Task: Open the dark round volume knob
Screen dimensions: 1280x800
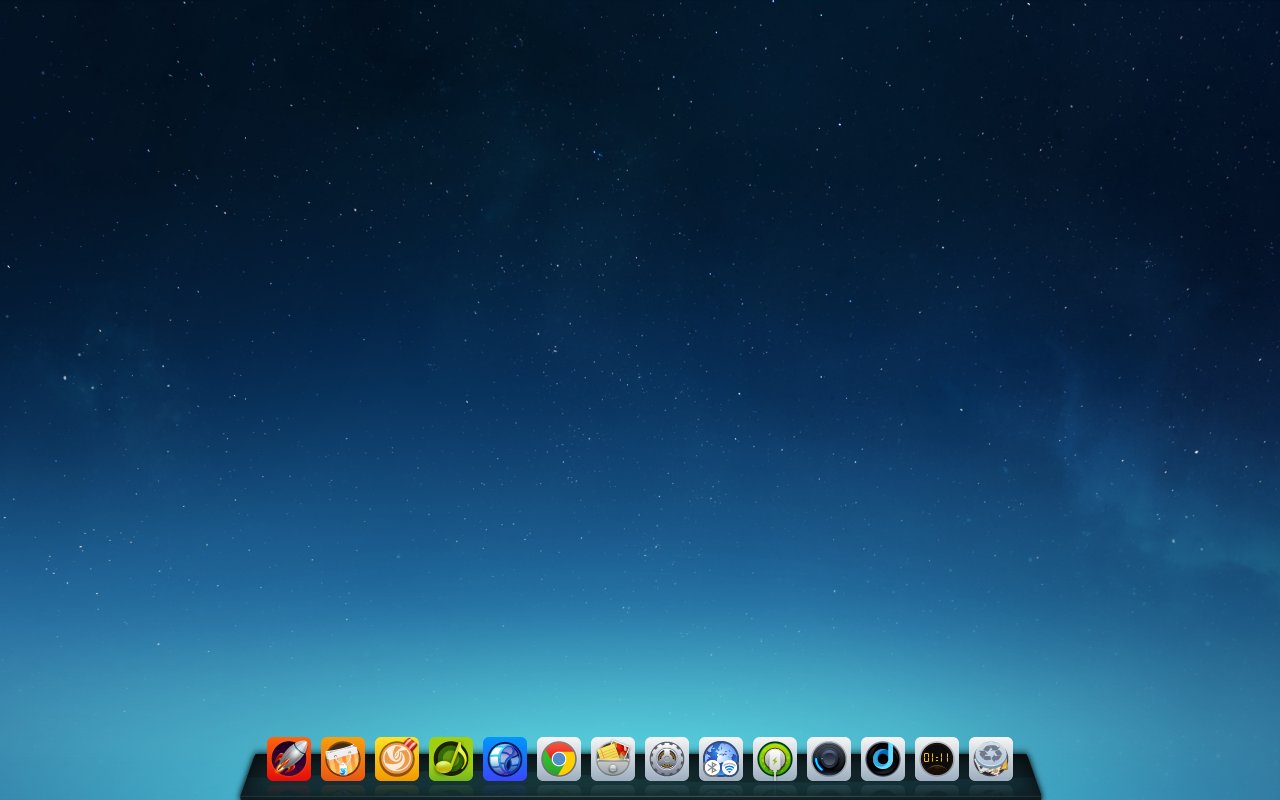Action: coord(829,759)
